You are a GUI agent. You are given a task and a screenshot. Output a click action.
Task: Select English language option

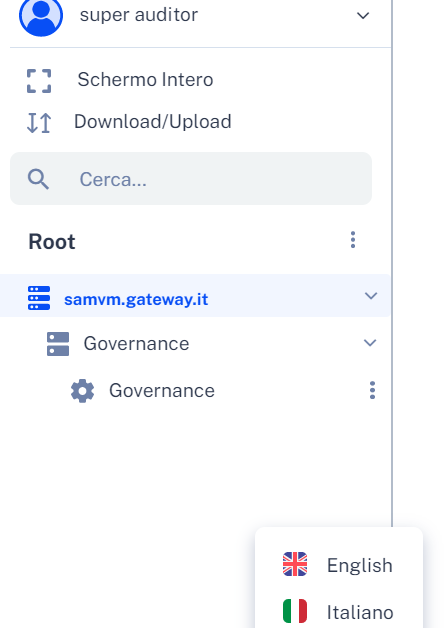point(339,565)
